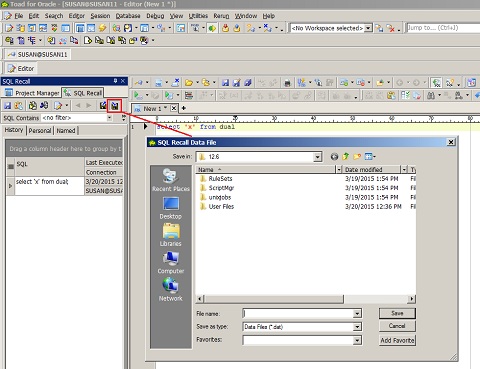Viewport: 480px width, 369px height.
Task: Click the Save SQL Recall data file icon
Action: pyautogui.click(x=115, y=106)
